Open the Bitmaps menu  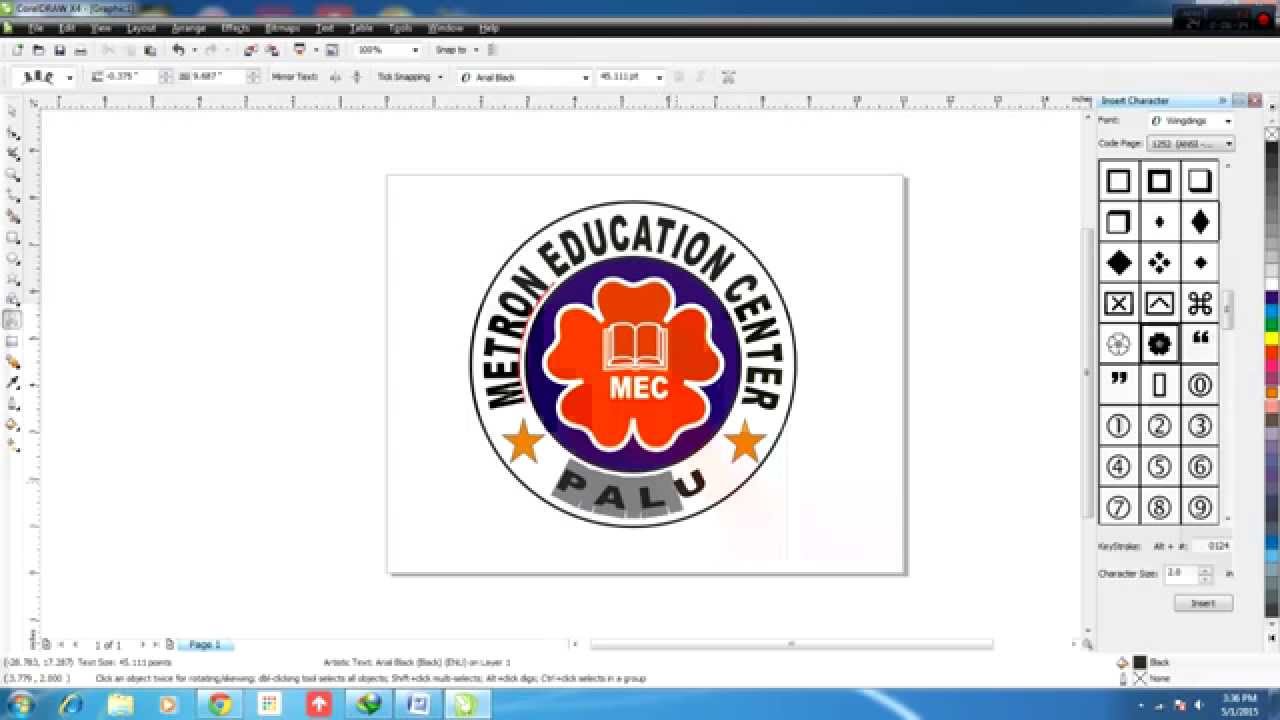(x=283, y=28)
